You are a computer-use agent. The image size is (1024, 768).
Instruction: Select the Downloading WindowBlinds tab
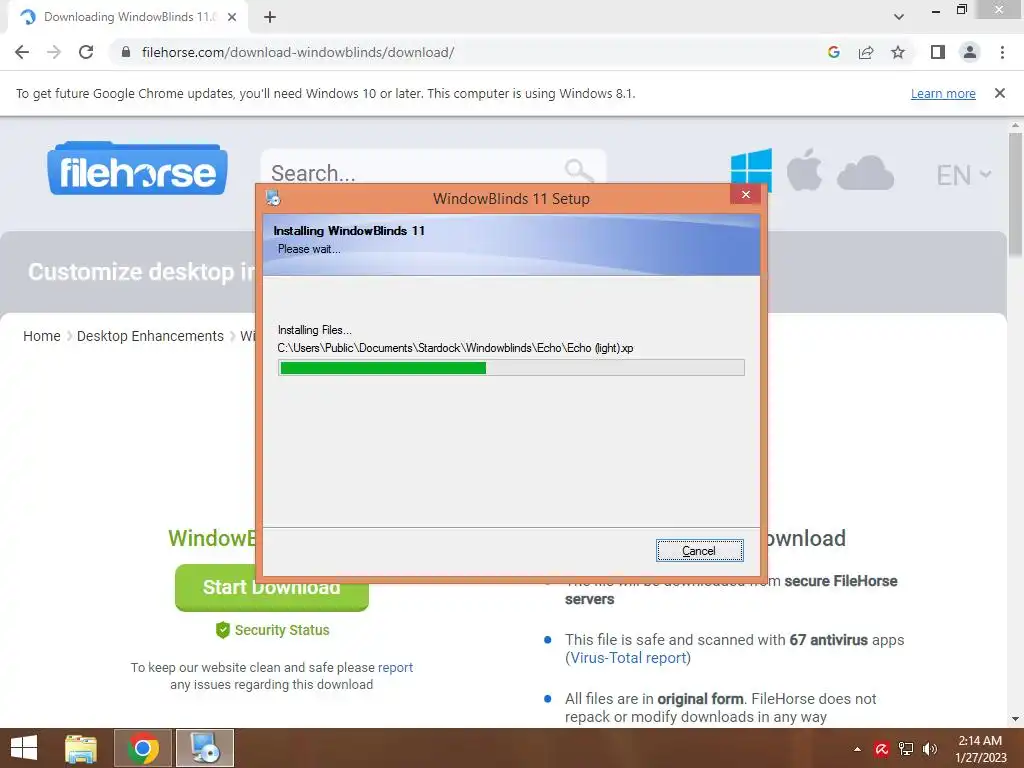click(128, 17)
